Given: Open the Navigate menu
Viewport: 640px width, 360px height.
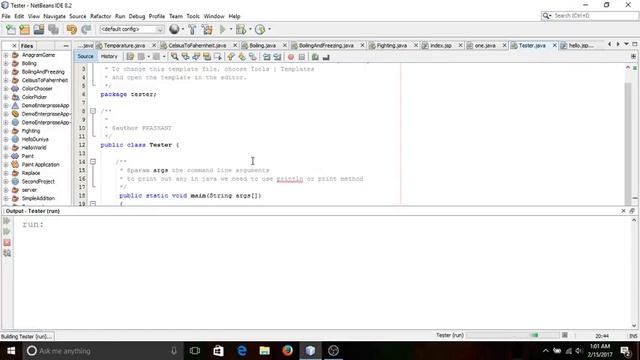Looking at the screenshot, I should pos(54,16).
